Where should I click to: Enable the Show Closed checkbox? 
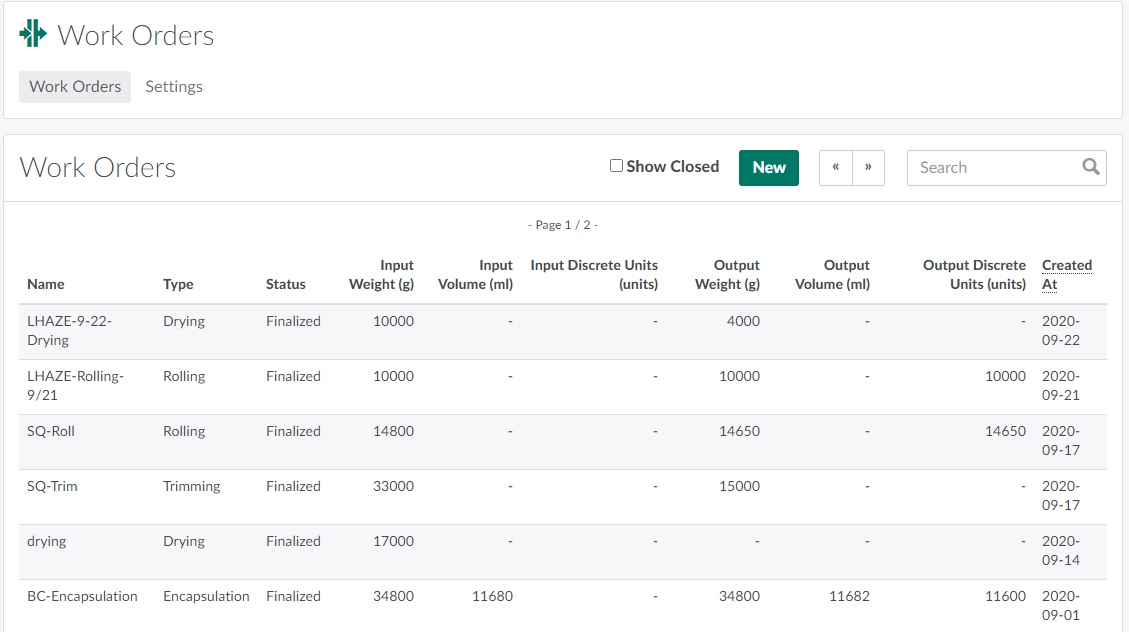[616, 166]
